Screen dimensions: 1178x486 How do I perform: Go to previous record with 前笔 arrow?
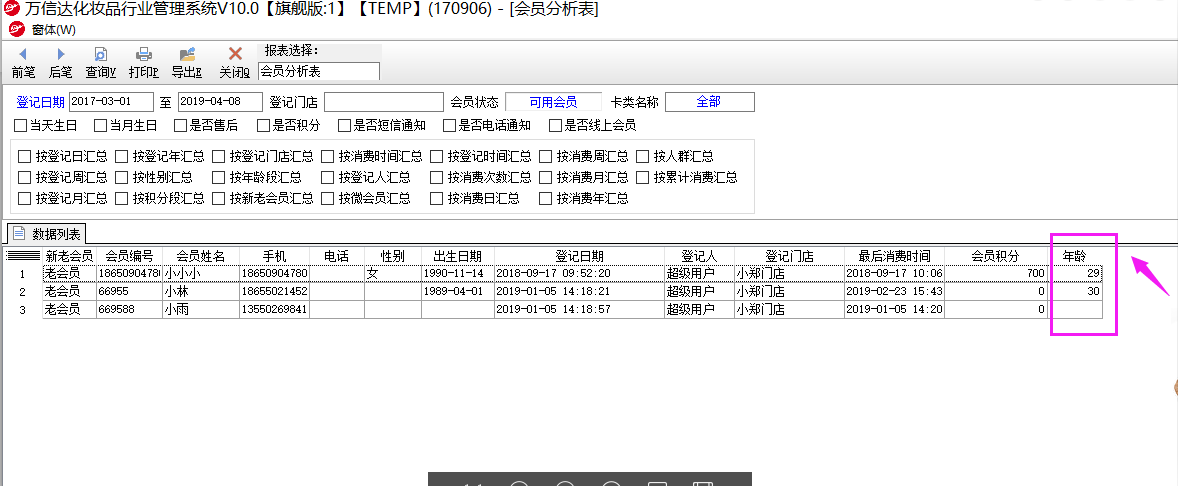tap(23, 54)
